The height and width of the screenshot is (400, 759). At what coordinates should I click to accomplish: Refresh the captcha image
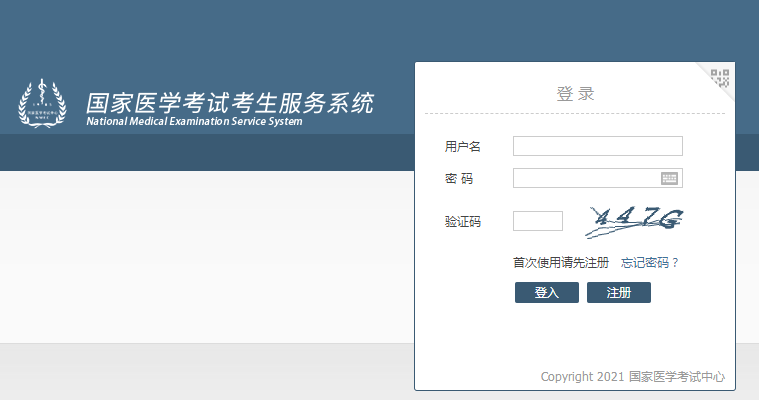point(636,221)
